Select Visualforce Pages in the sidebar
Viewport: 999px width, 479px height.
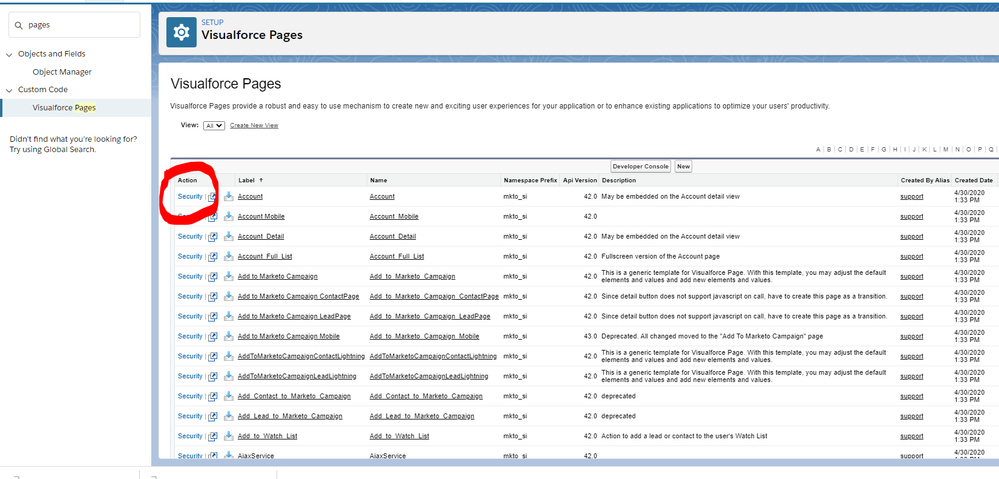point(64,107)
